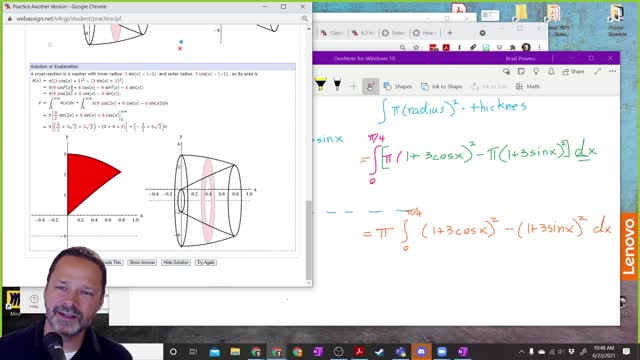Screen dimensions: 640x360
Task: Click the Show Answer button
Action: click(142, 262)
